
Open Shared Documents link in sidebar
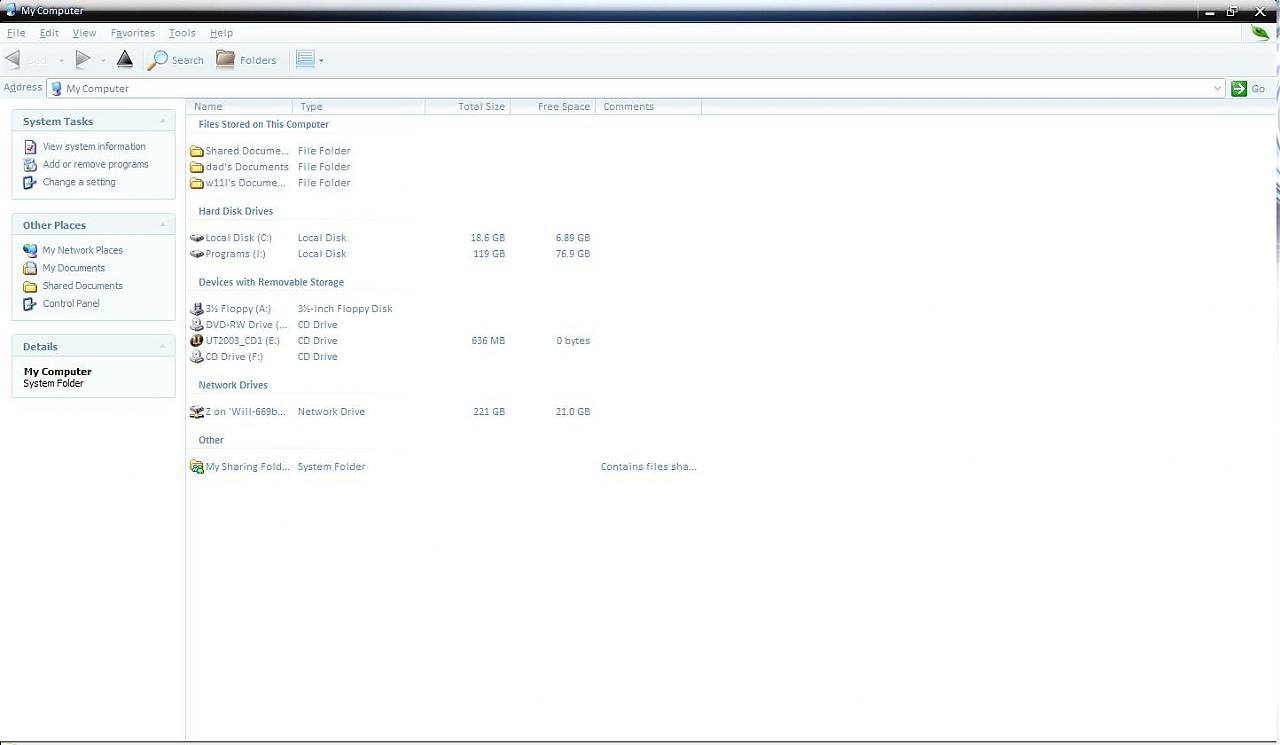[x=82, y=286]
